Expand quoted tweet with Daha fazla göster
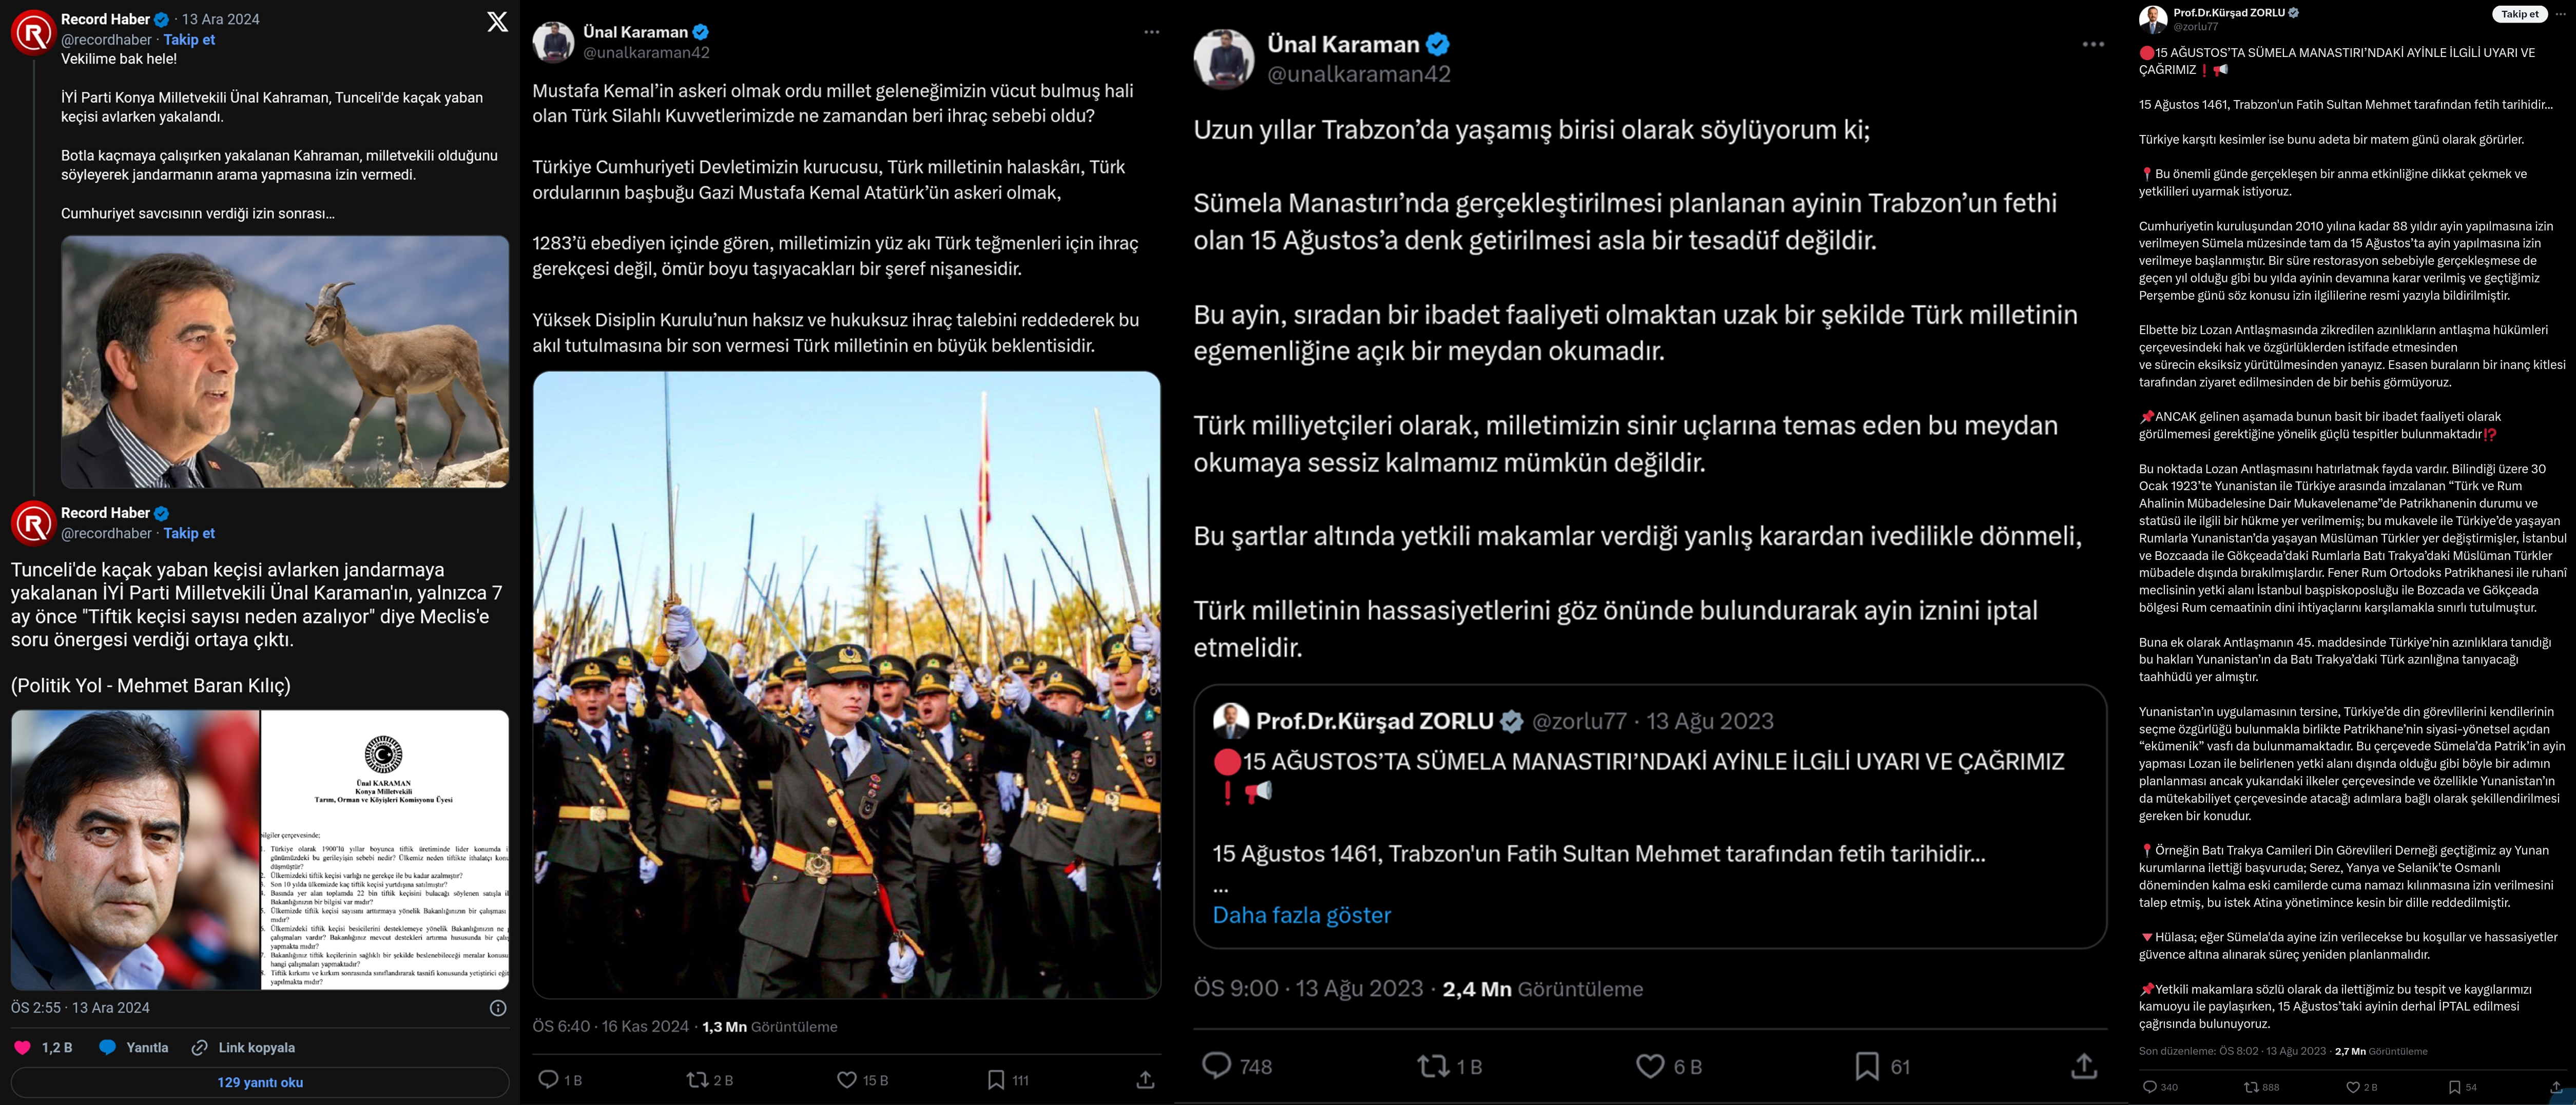The width and height of the screenshot is (2576, 1105). (1301, 915)
